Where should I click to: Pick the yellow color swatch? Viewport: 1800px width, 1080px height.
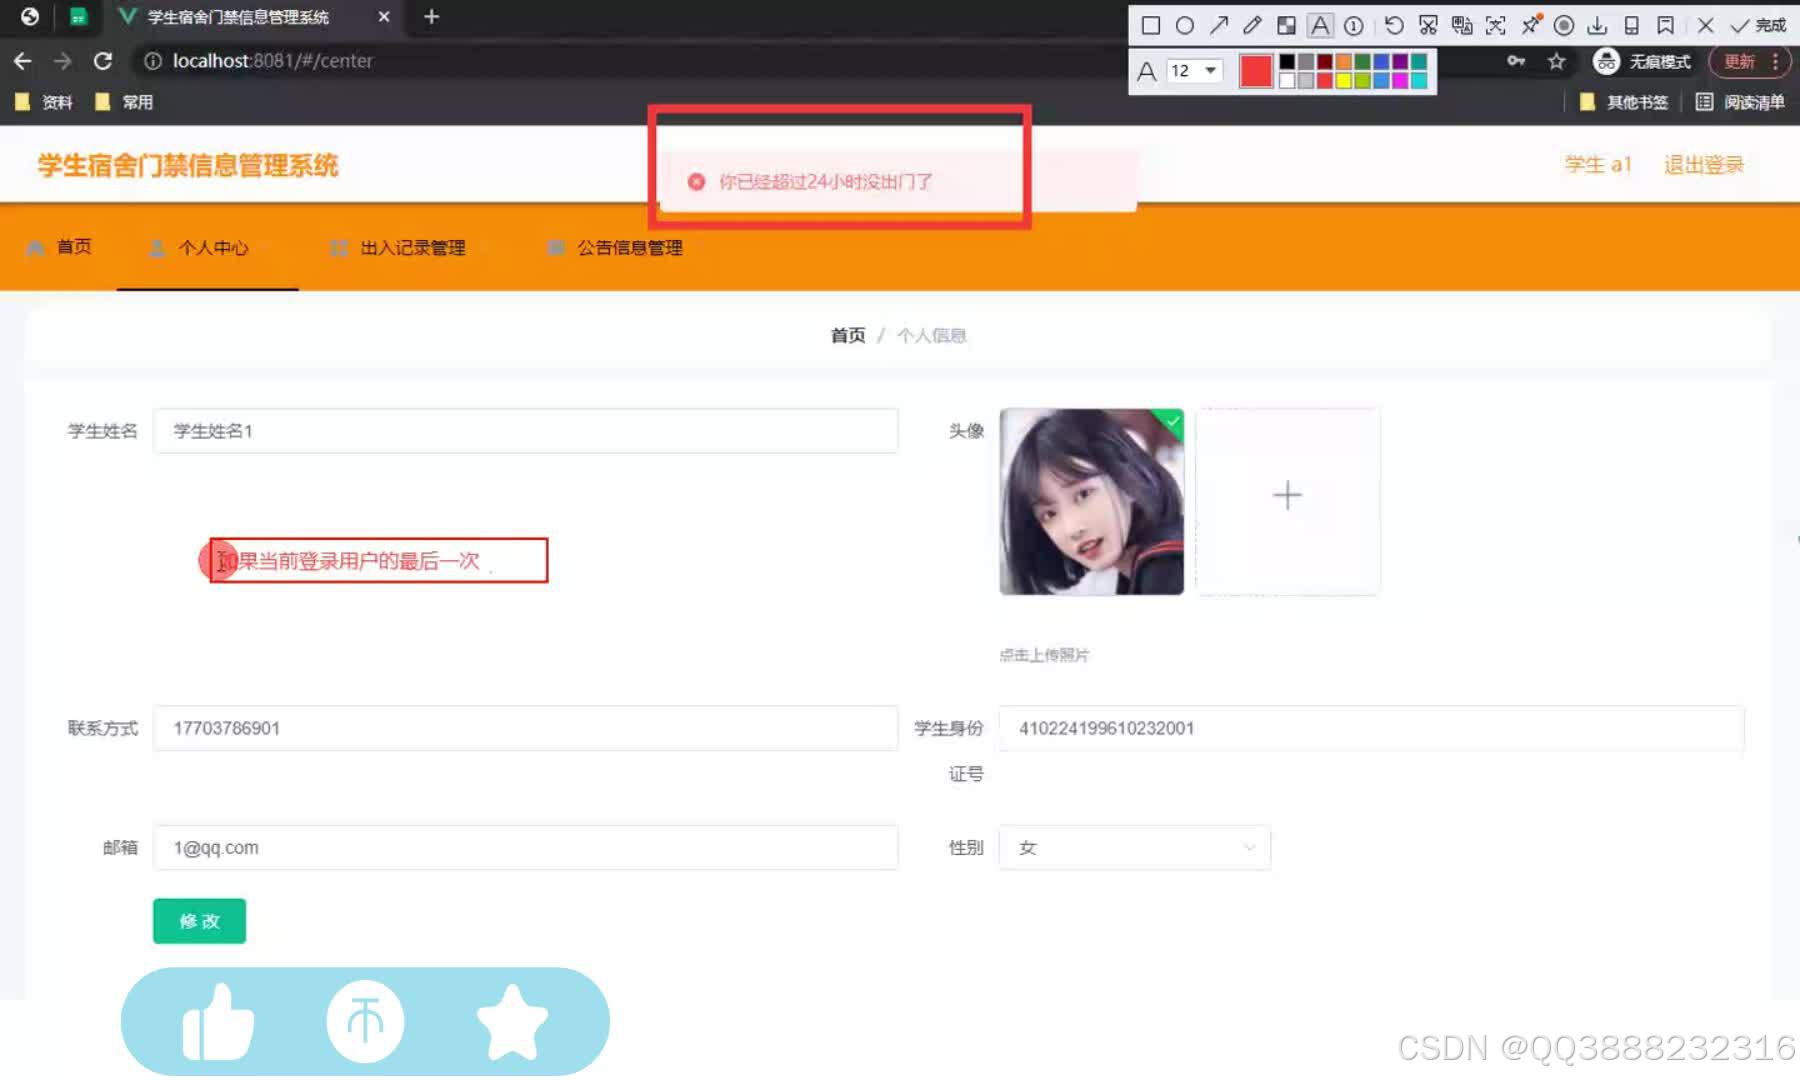pyautogui.click(x=1344, y=80)
